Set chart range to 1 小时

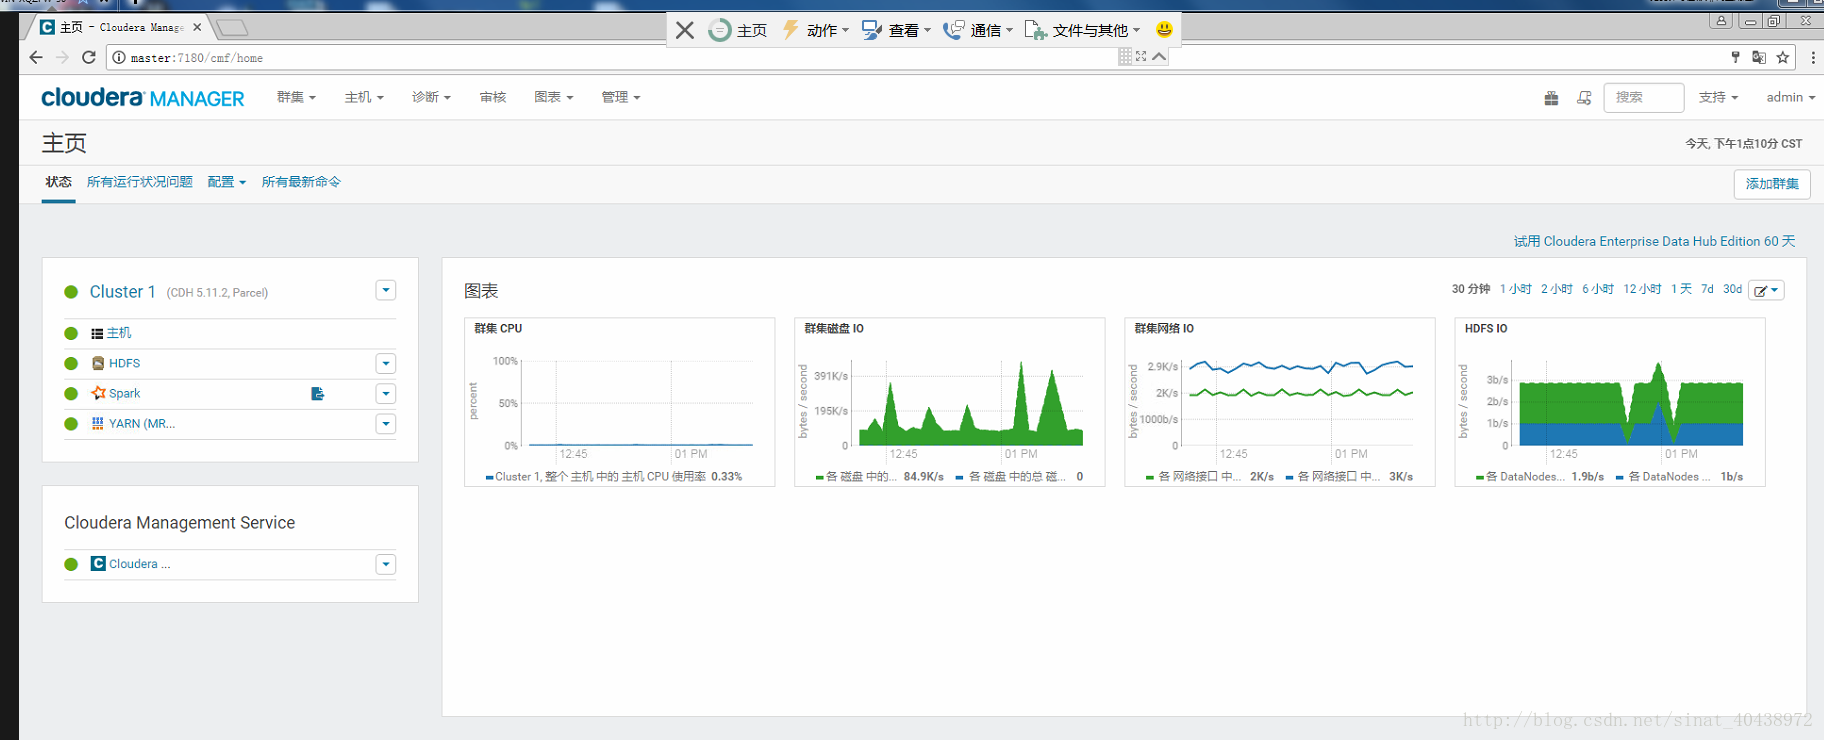point(1516,289)
